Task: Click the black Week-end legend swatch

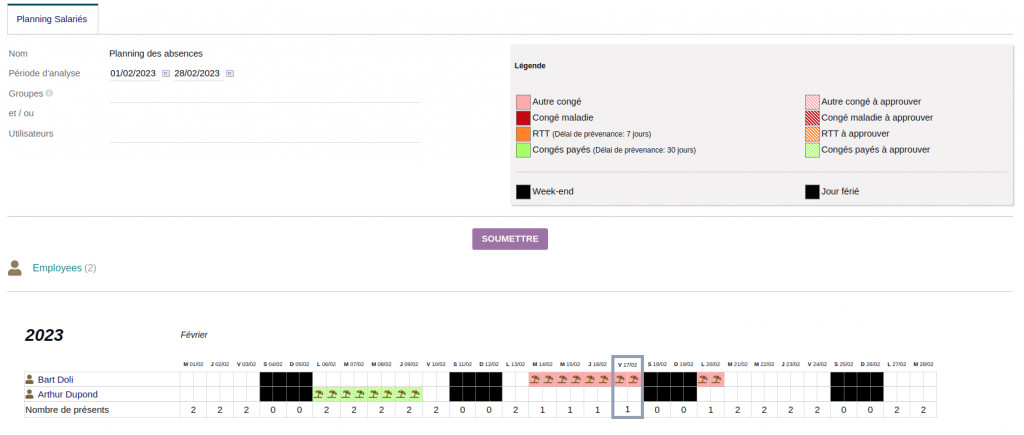Action: 523,192
